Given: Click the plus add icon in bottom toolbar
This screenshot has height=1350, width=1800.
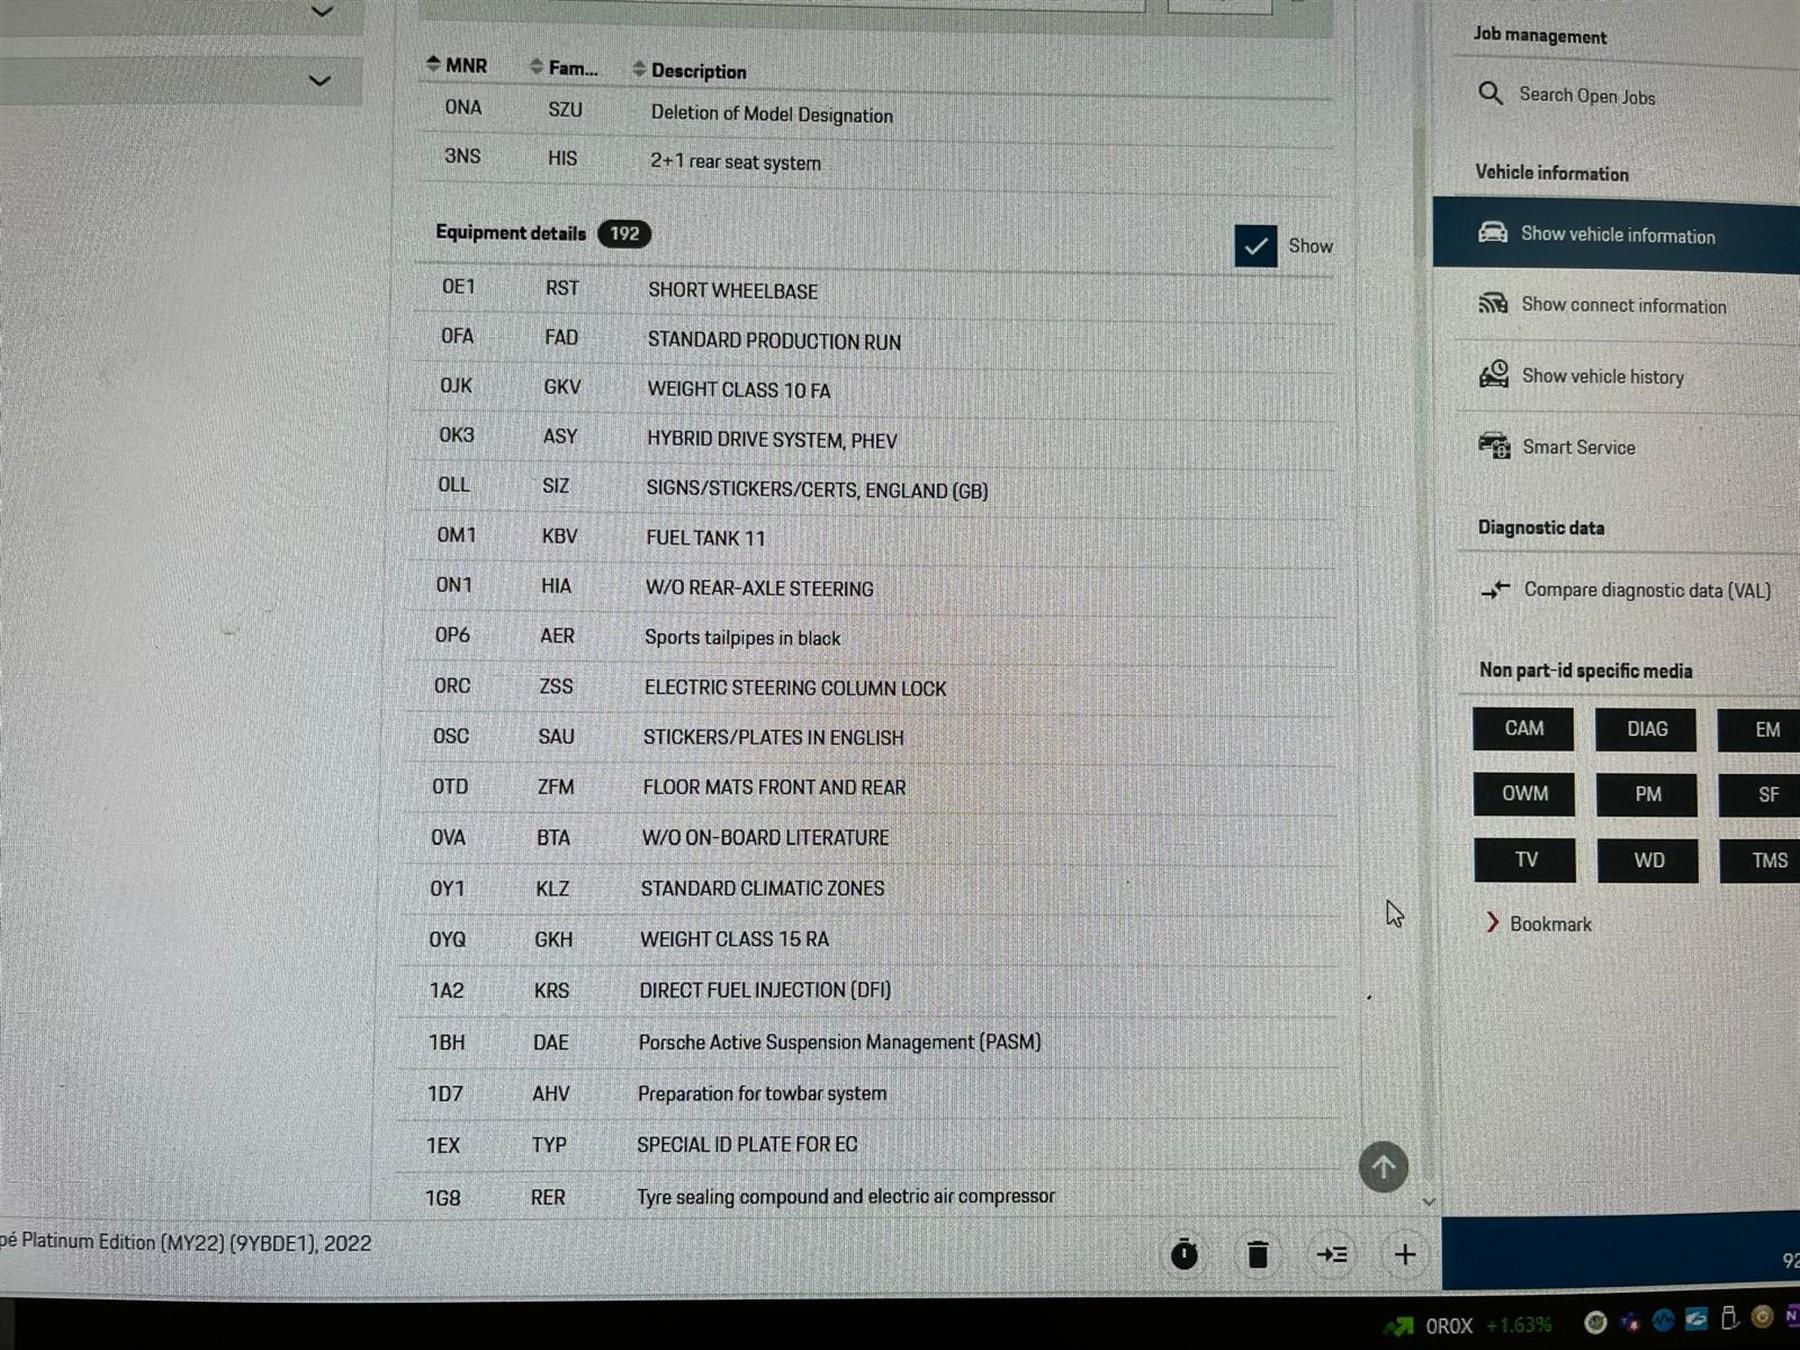Looking at the screenshot, I should tap(1404, 1254).
